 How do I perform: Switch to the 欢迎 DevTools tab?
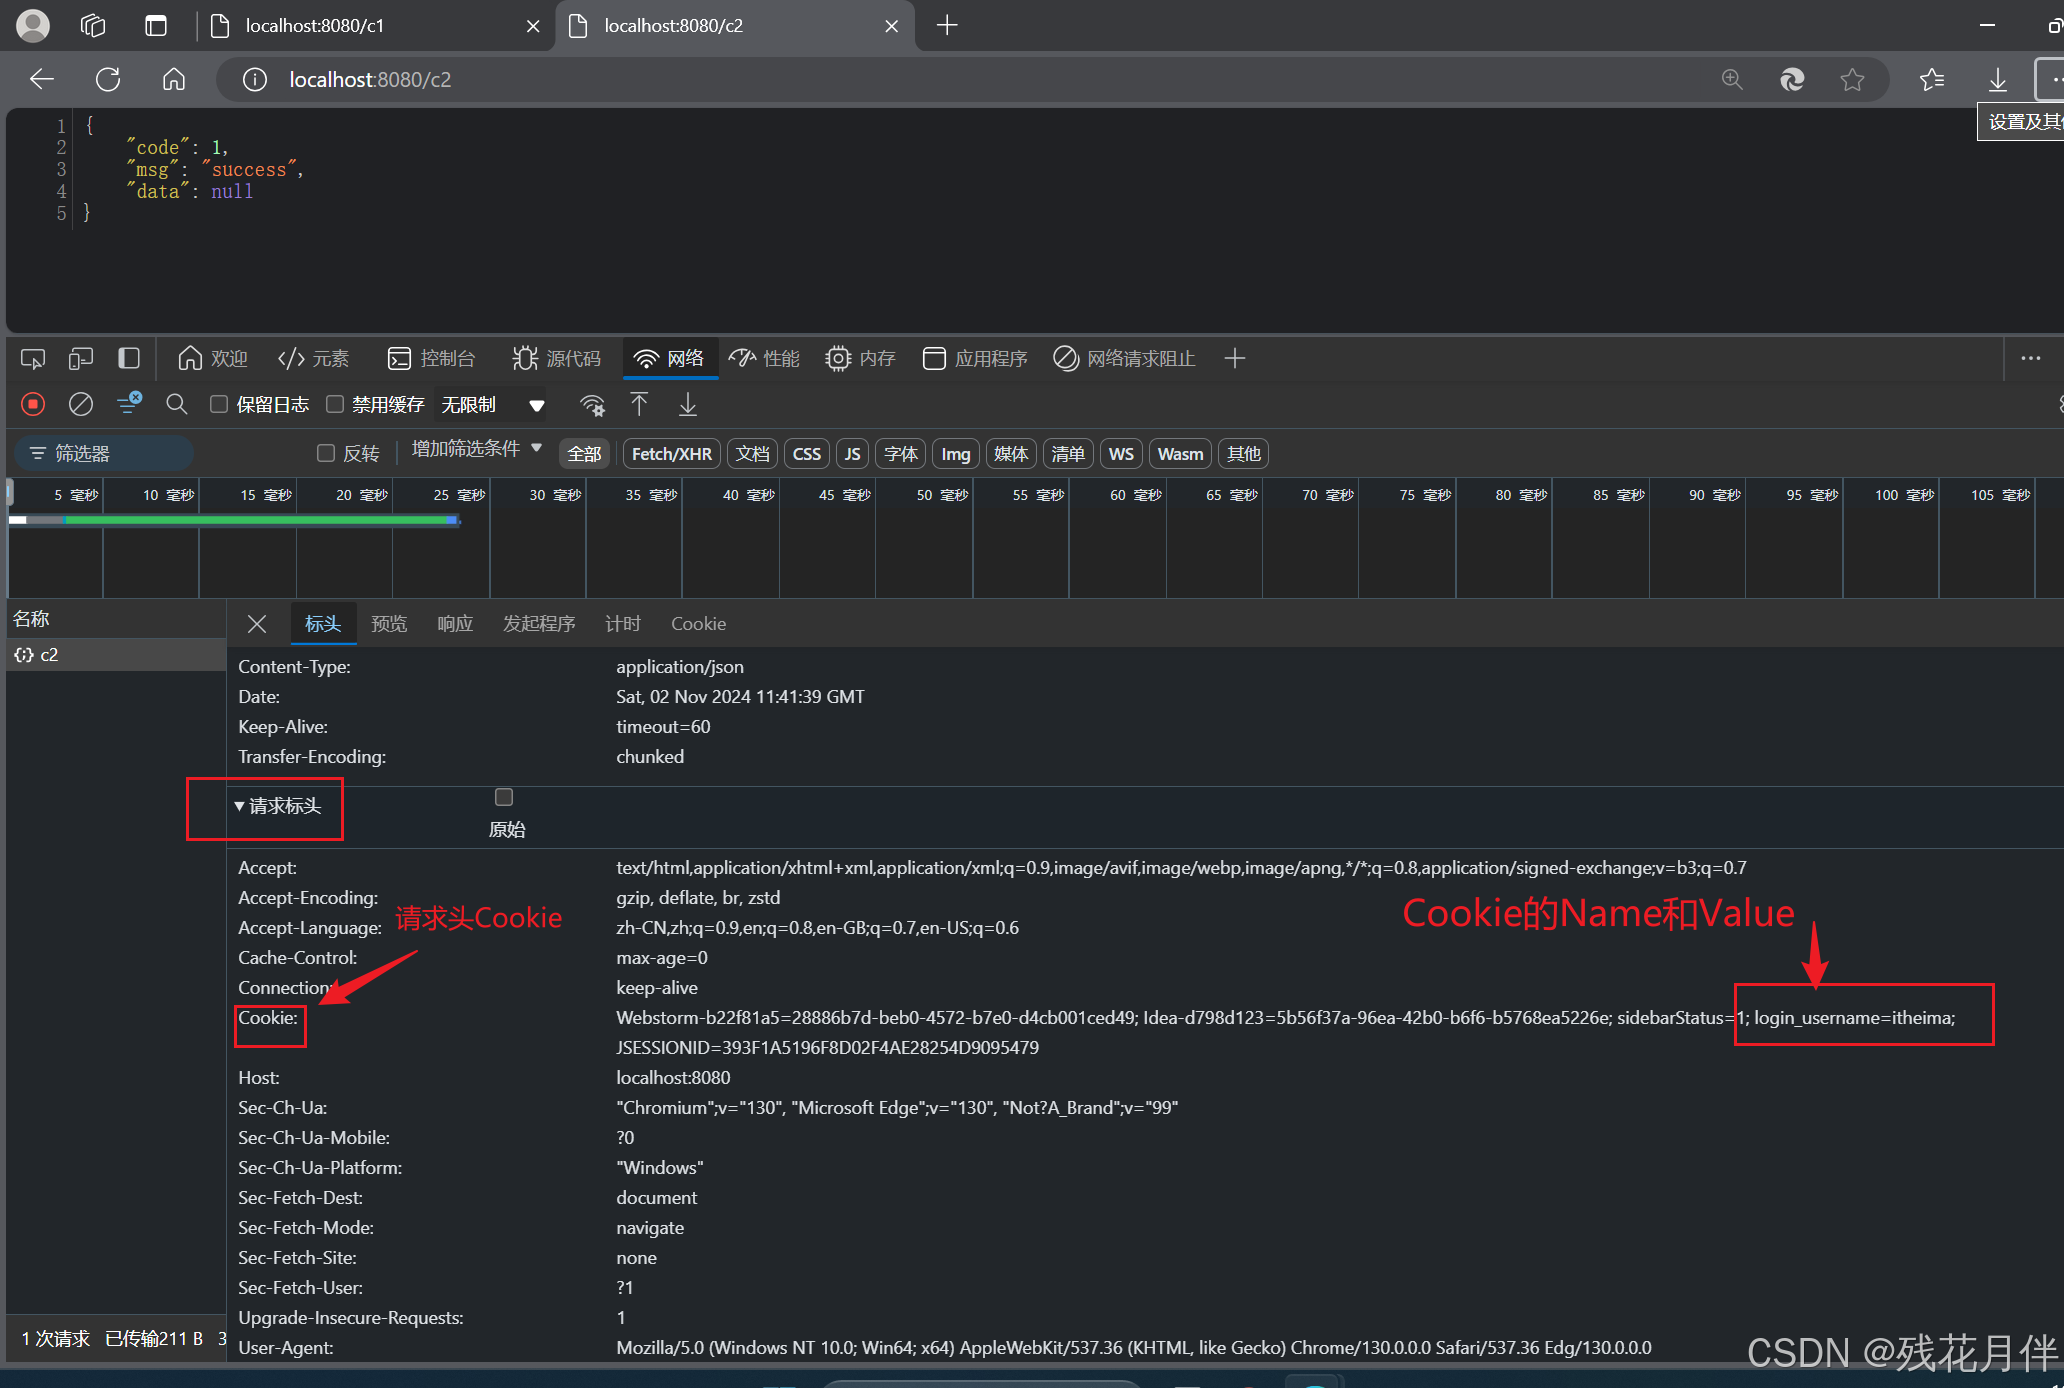pos(212,358)
